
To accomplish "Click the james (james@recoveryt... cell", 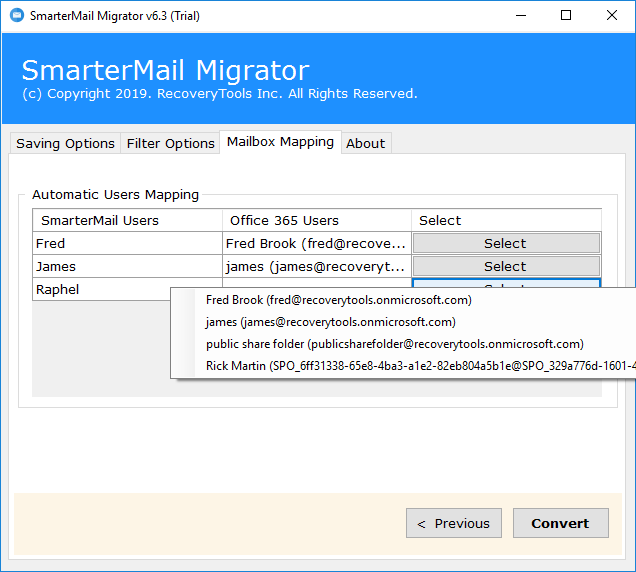I will point(317,267).
